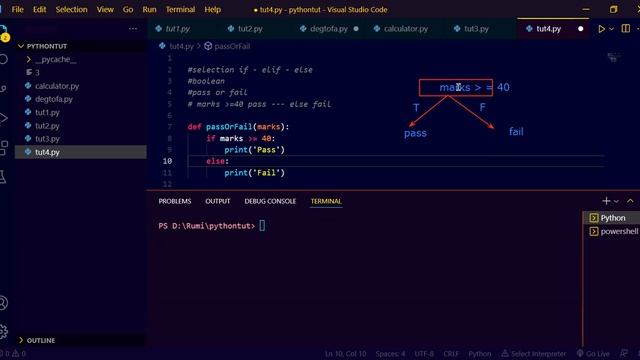Open the Help menu
This screenshot has height=360, width=640.
[x=212, y=9]
